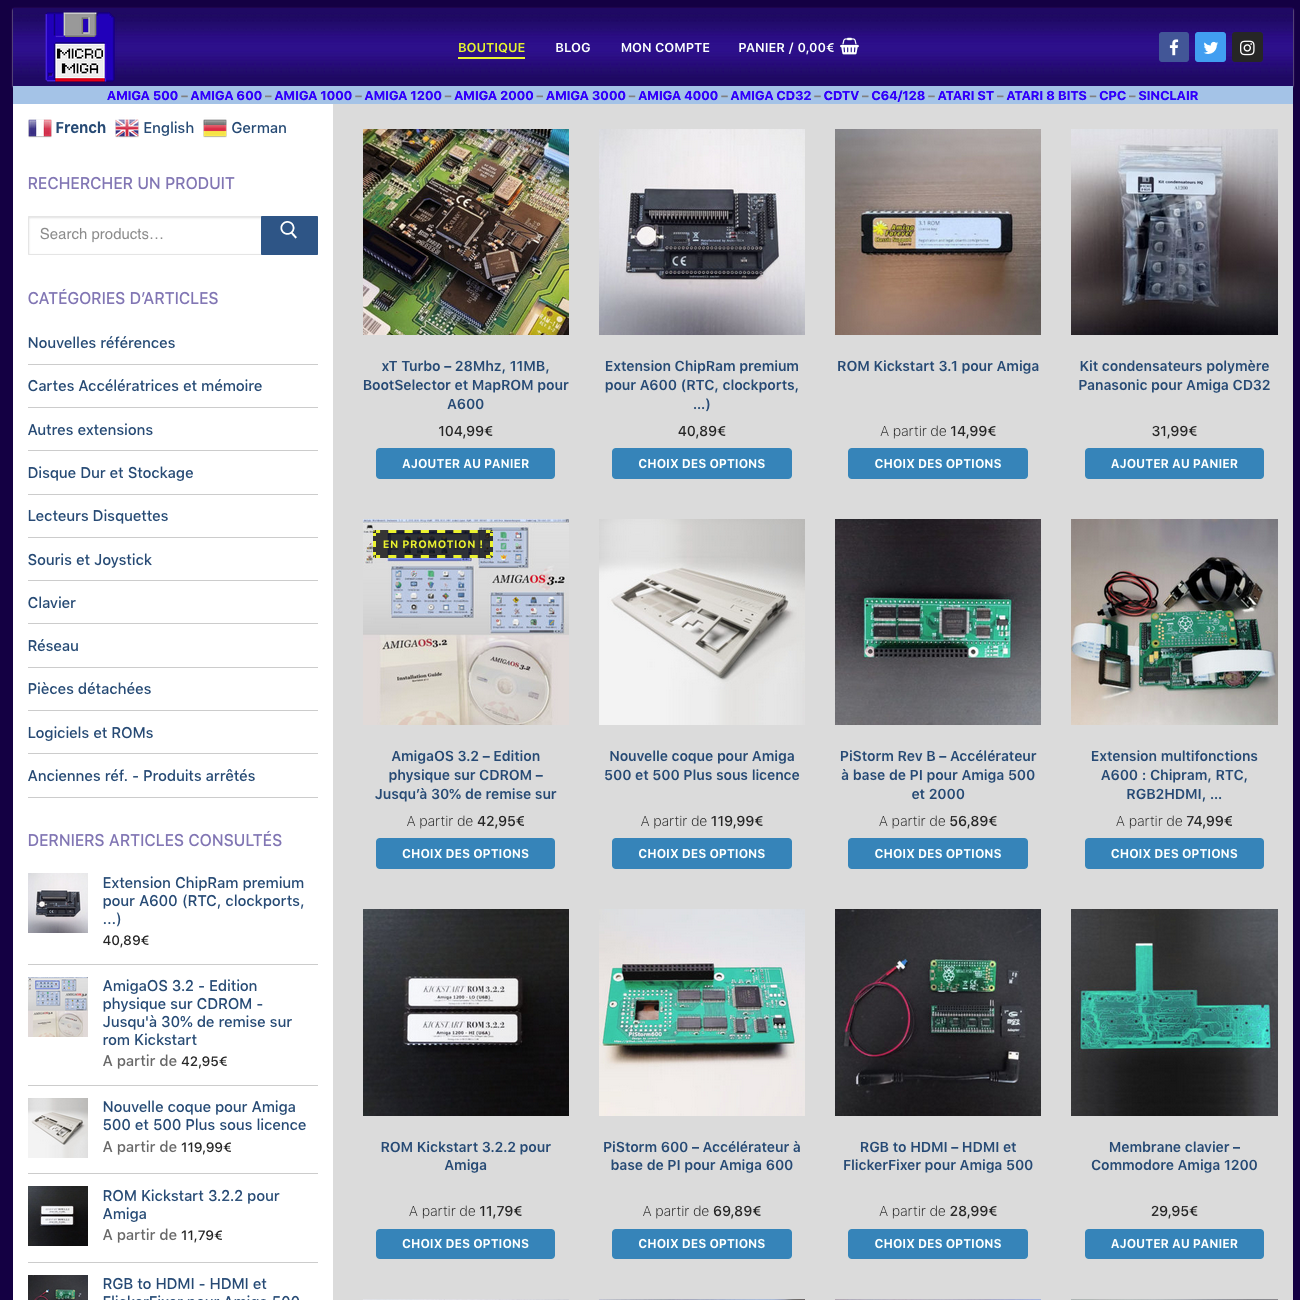Image resolution: width=1300 pixels, height=1300 pixels.
Task: Select AMIGA 500 in platform bar
Action: pos(142,96)
